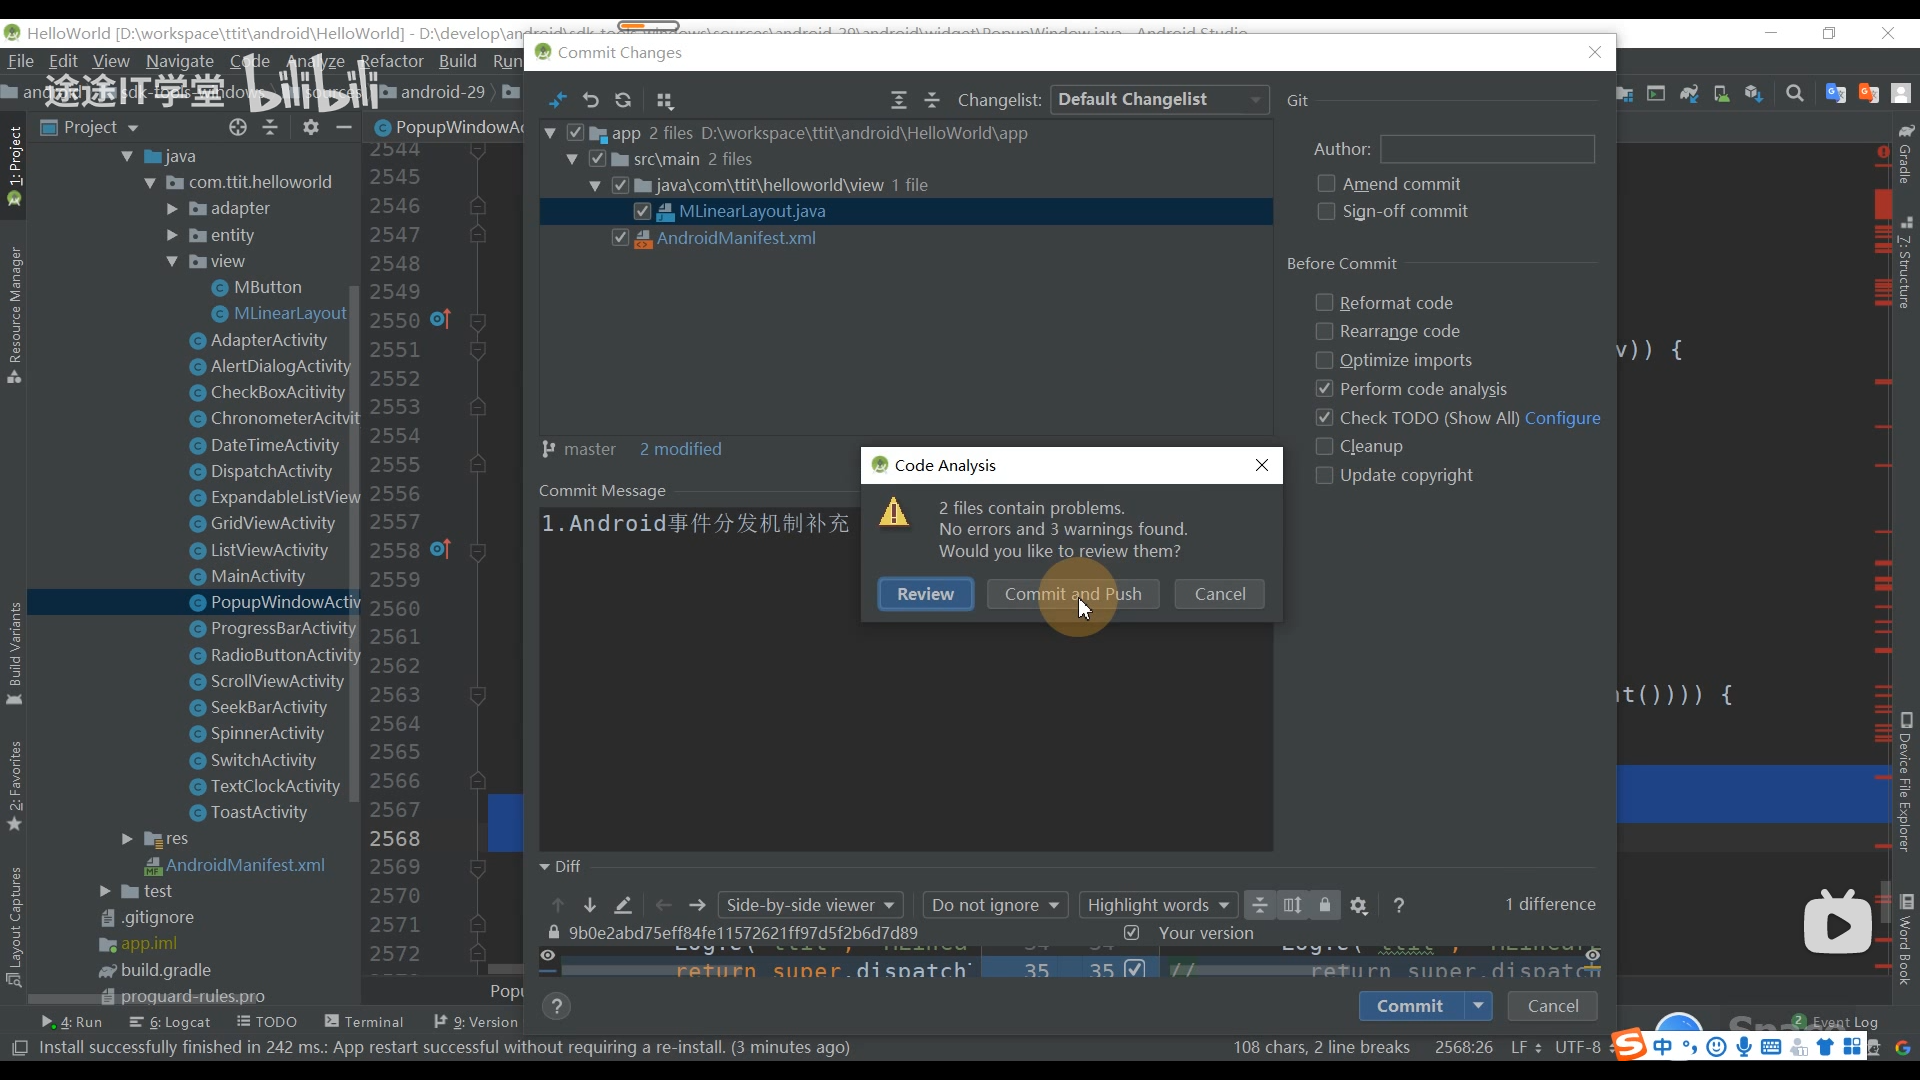Viewport: 1920px width, 1080px height.
Task: Enable Cleanup checkbox
Action: [x=1324, y=446]
